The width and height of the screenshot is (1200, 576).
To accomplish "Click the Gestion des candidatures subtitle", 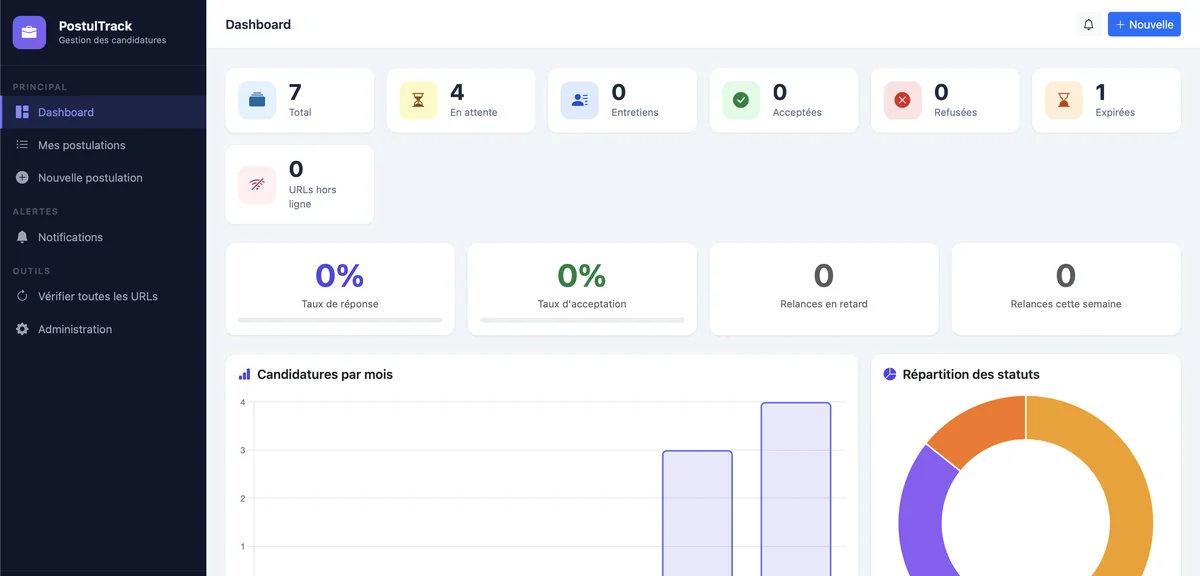I will pos(112,41).
